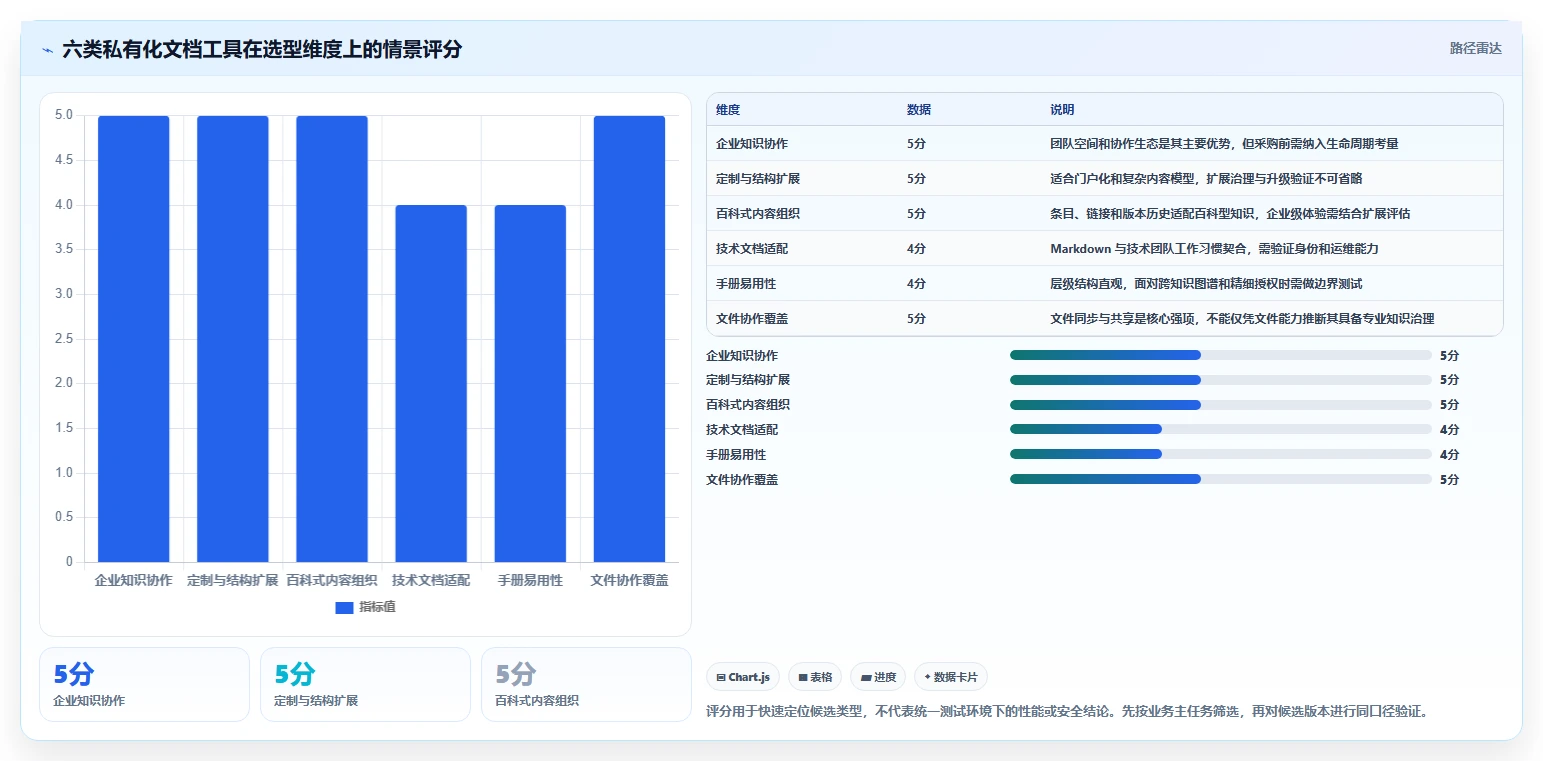Image resolution: width=1543 pixels, height=761 pixels.
Task: Click the 维度 column header
Action: 728,110
